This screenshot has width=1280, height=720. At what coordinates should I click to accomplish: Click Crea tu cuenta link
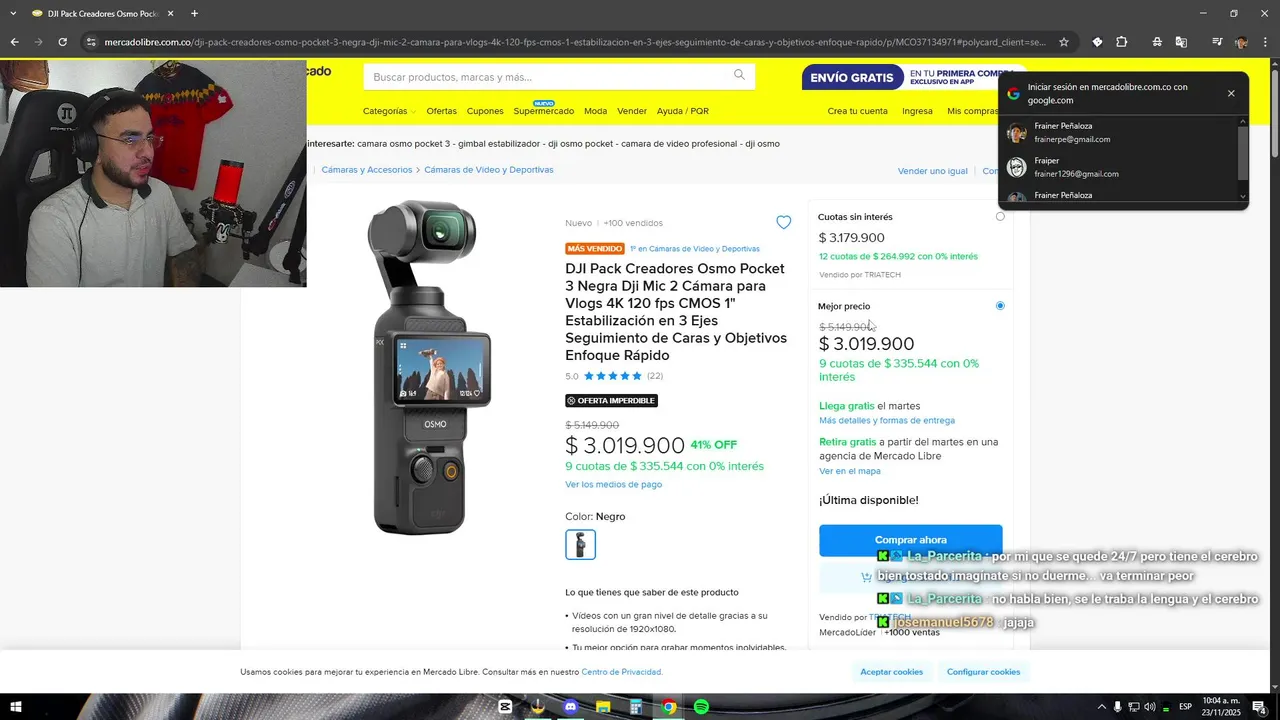point(857,111)
